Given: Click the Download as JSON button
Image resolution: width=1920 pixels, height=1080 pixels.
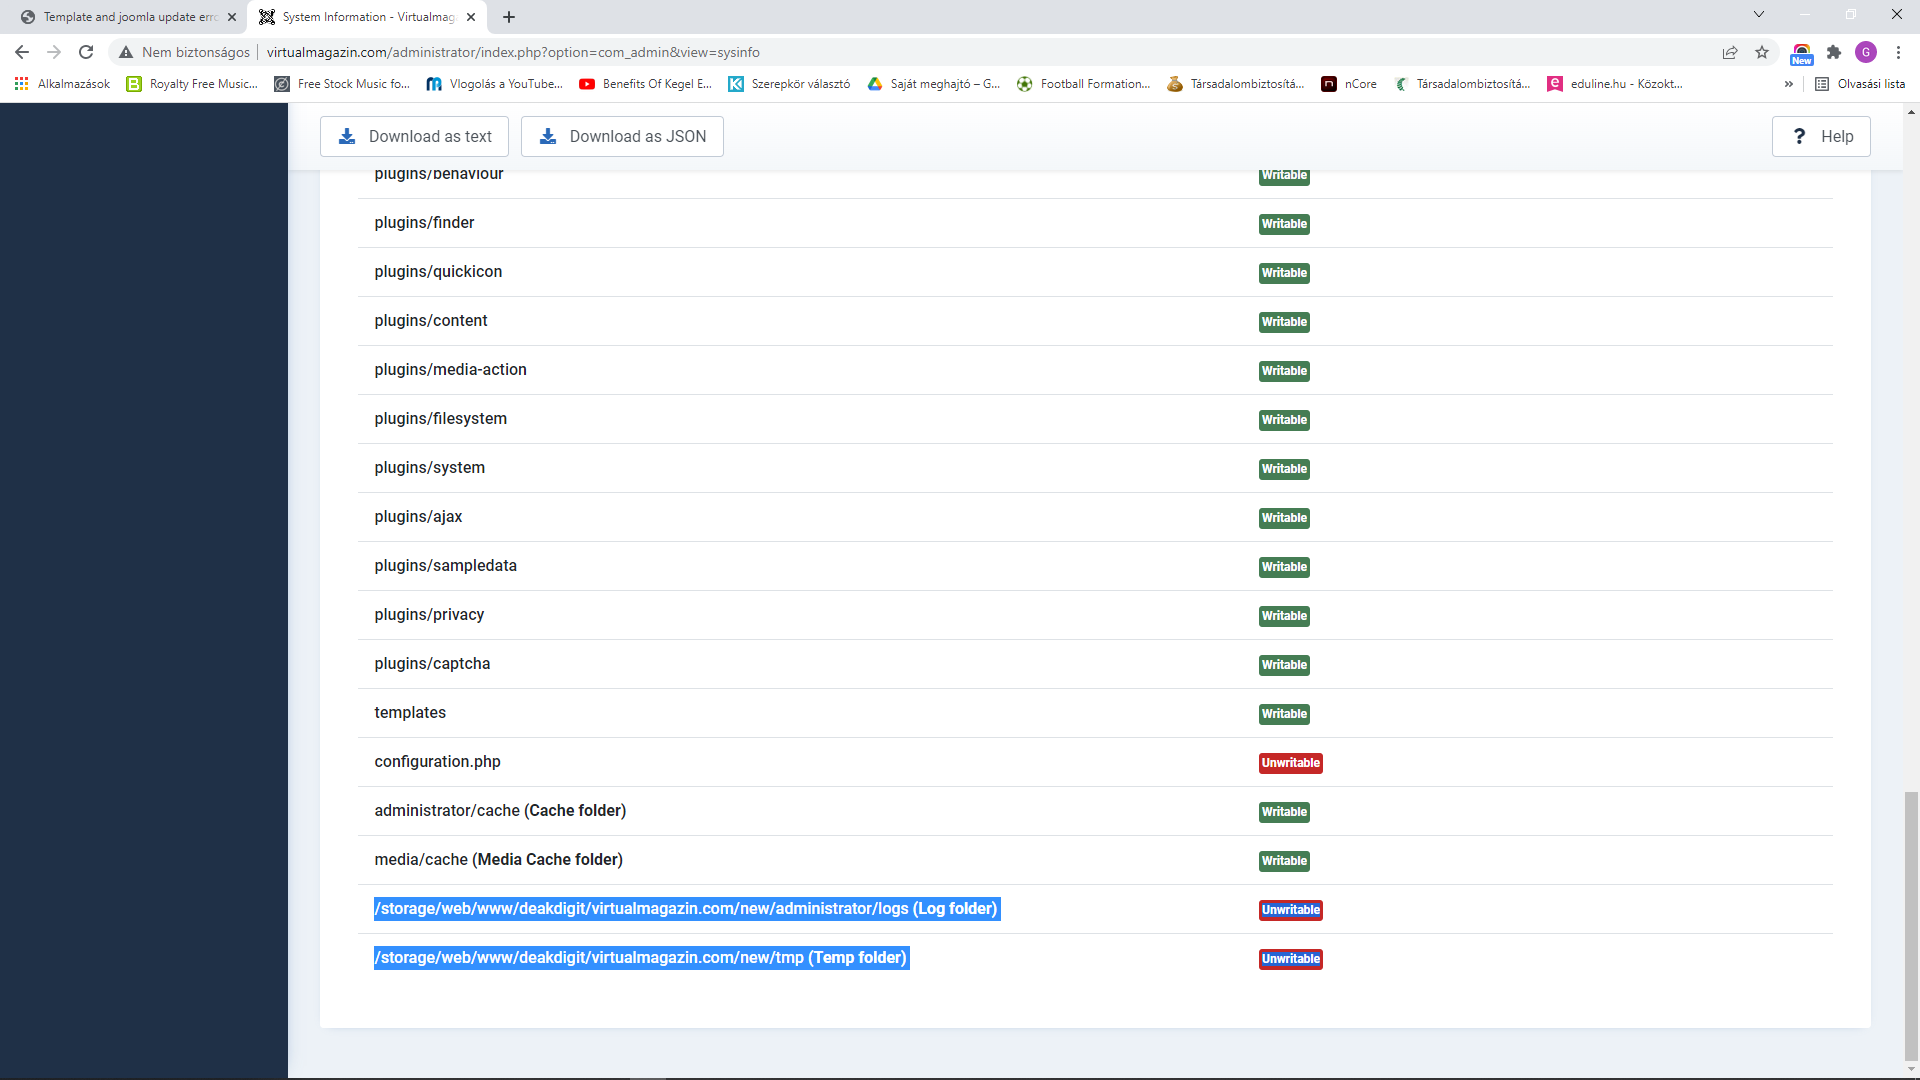Looking at the screenshot, I should click(x=621, y=137).
